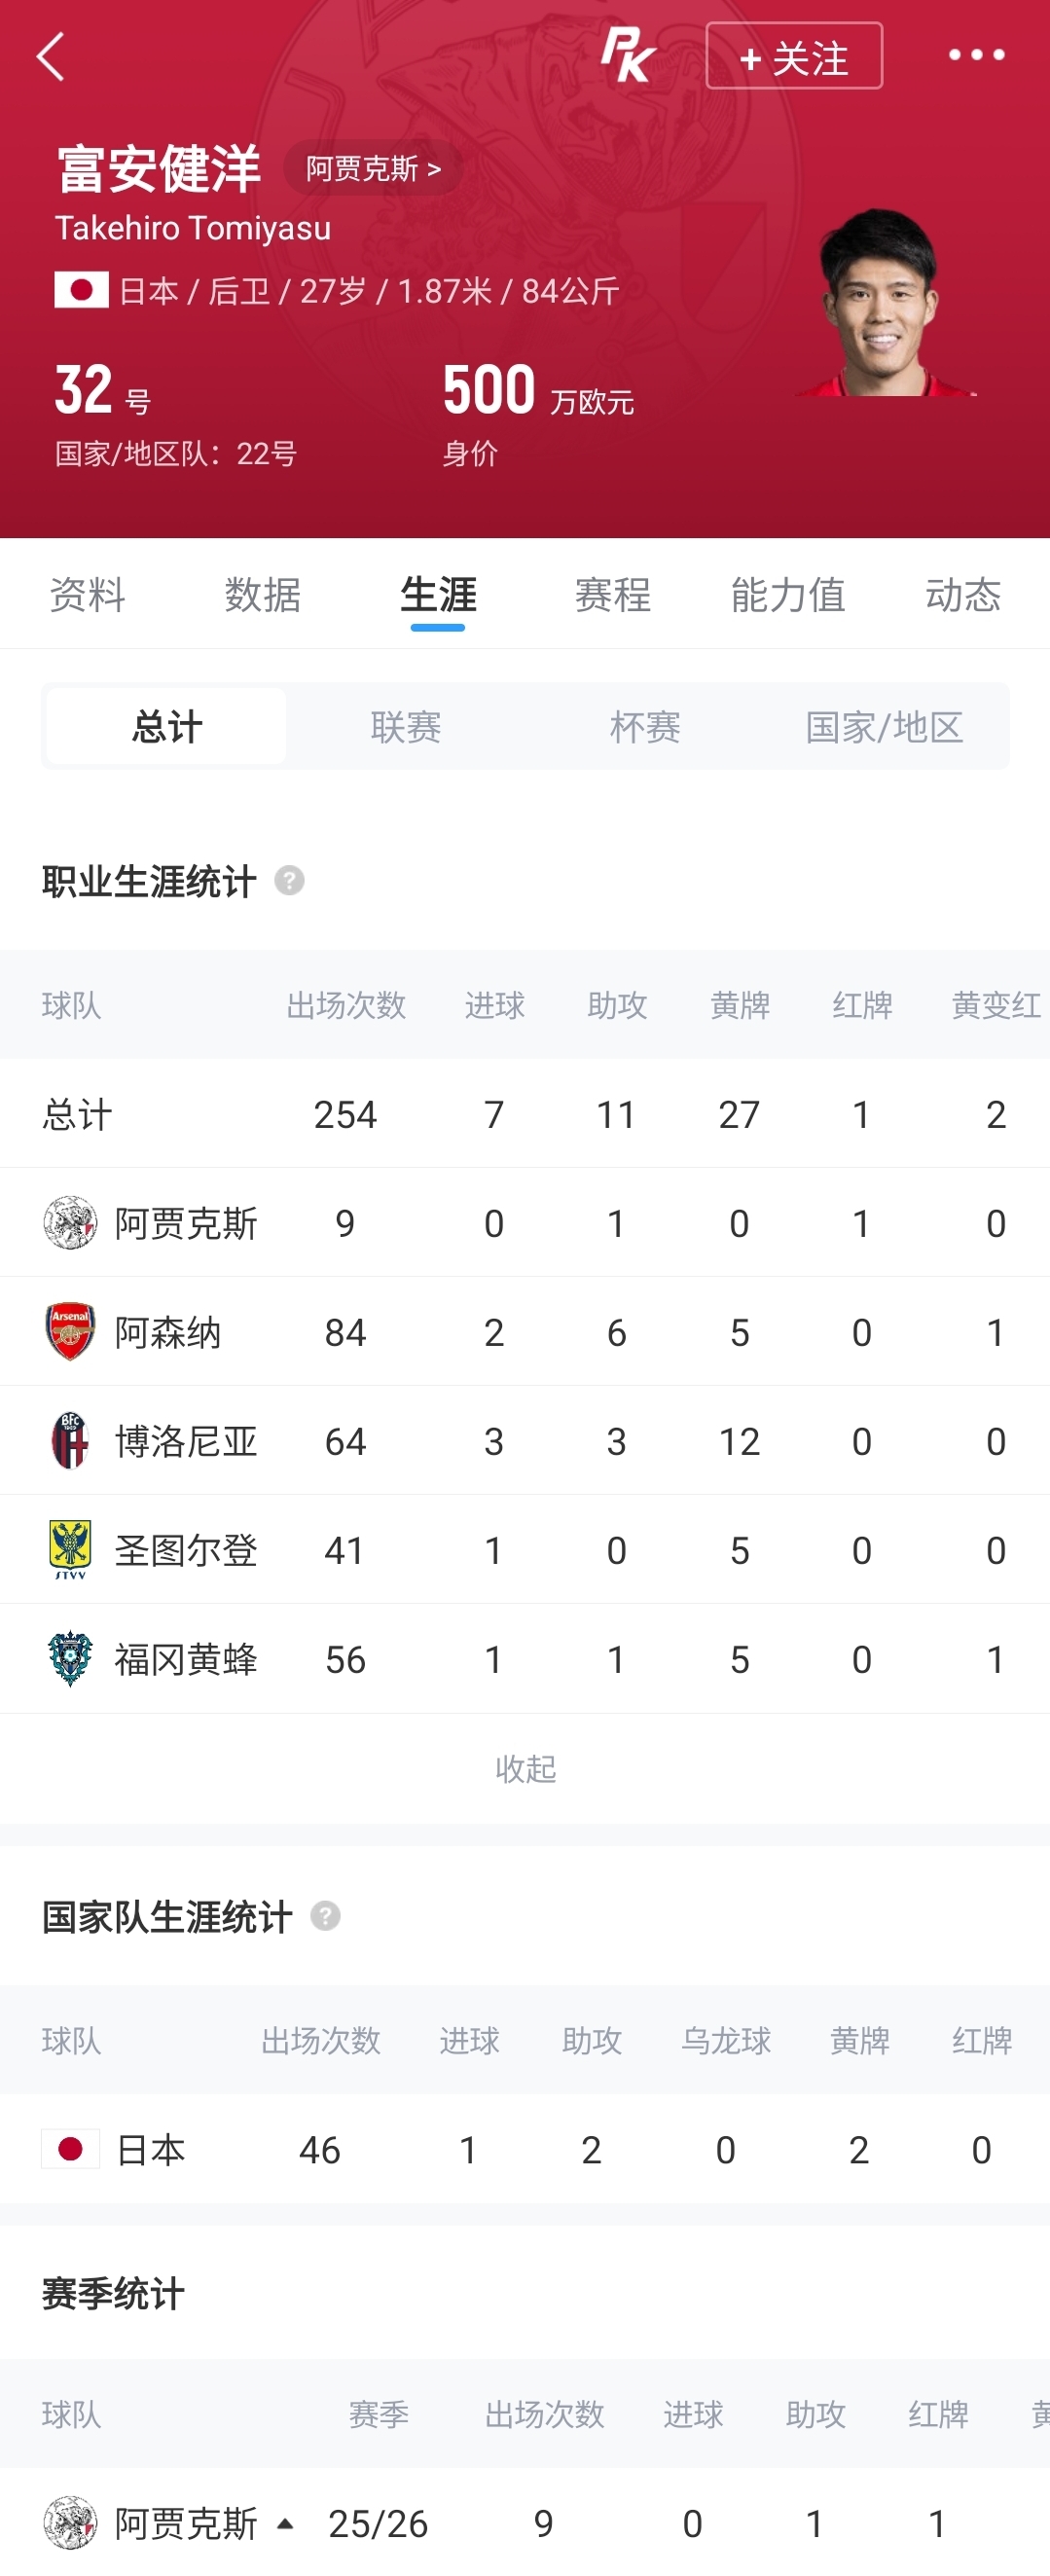Image resolution: width=1050 pixels, height=2576 pixels.
Task: Select the 杯赛 filter segment
Action: pos(645,727)
